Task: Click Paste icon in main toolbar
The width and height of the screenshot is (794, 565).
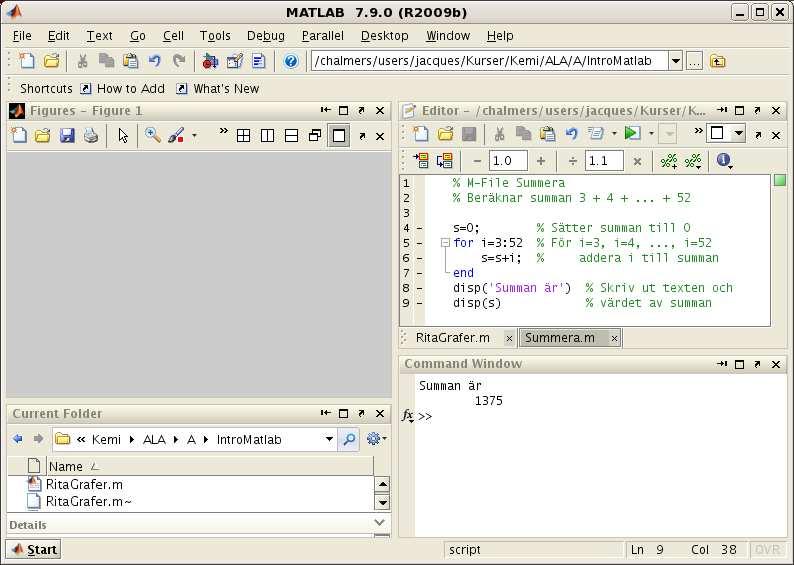Action: [131, 61]
